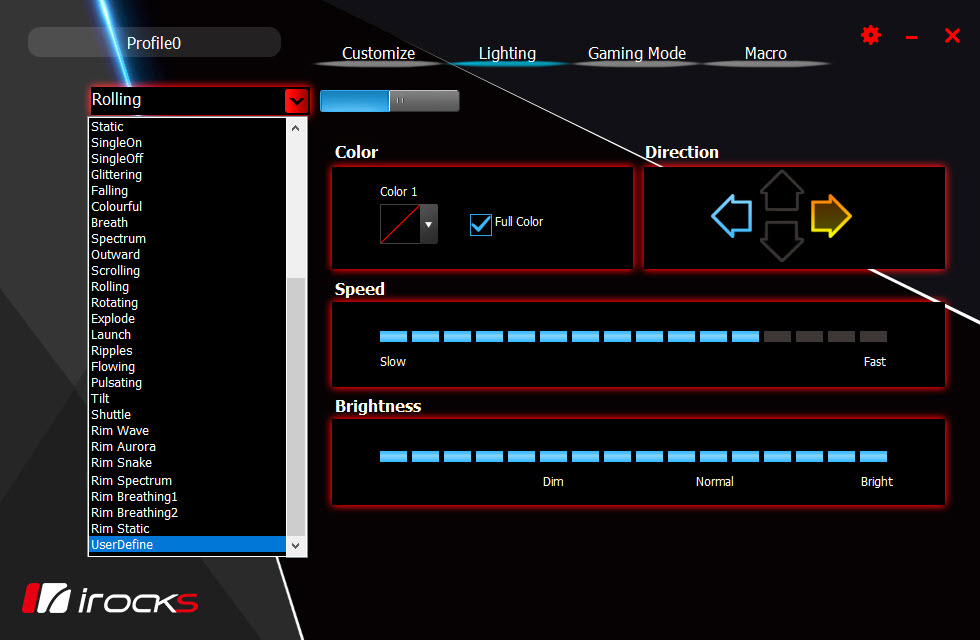Choose UserDefine from the effect list
Viewport: 980px width, 640px height.
[x=188, y=544]
